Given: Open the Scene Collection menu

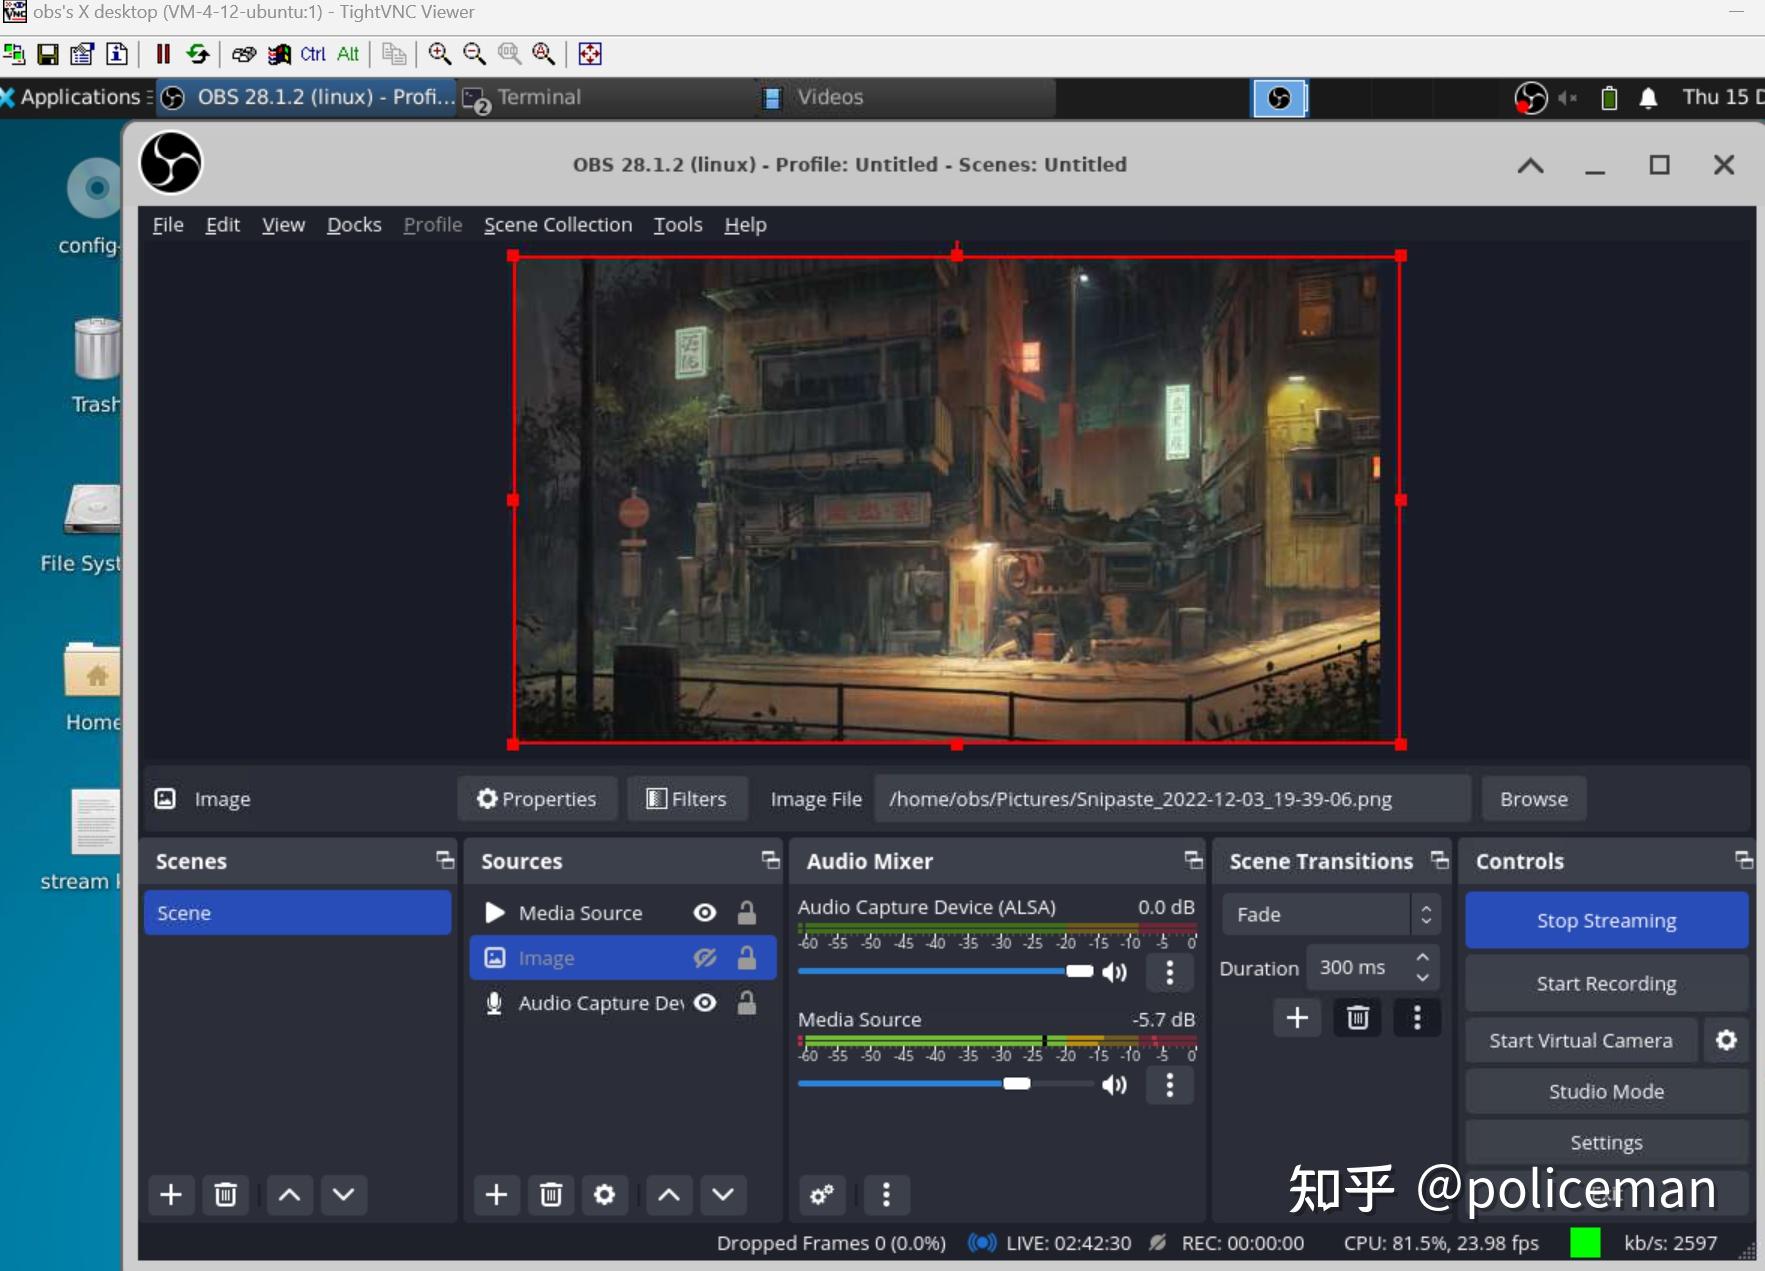Looking at the screenshot, I should pos(557,225).
